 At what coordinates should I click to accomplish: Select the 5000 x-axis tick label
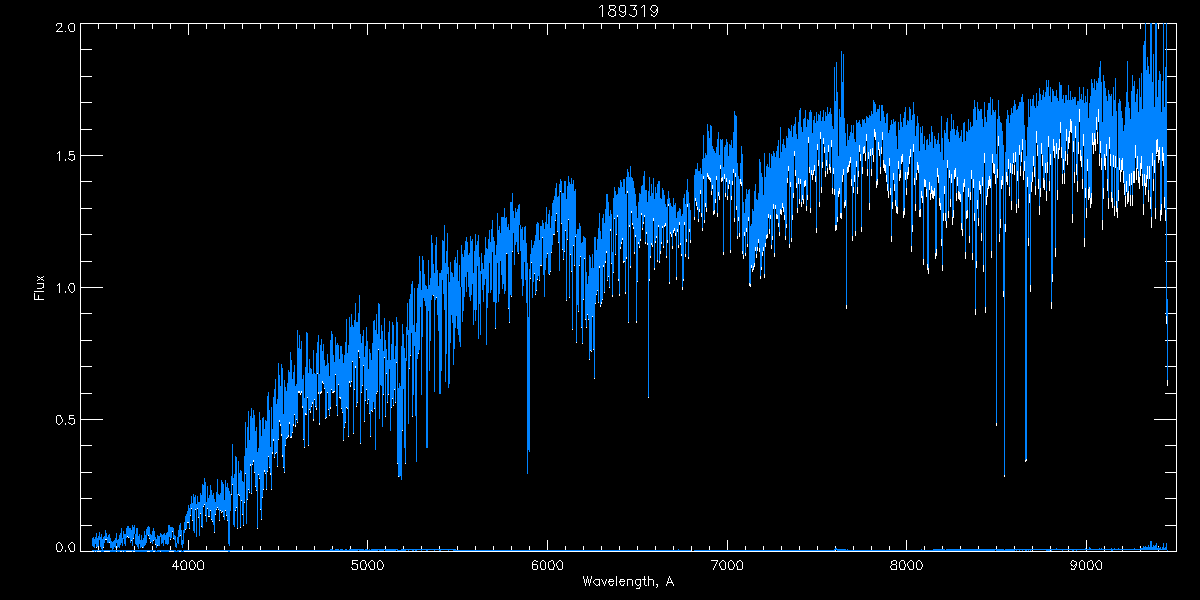click(x=368, y=564)
